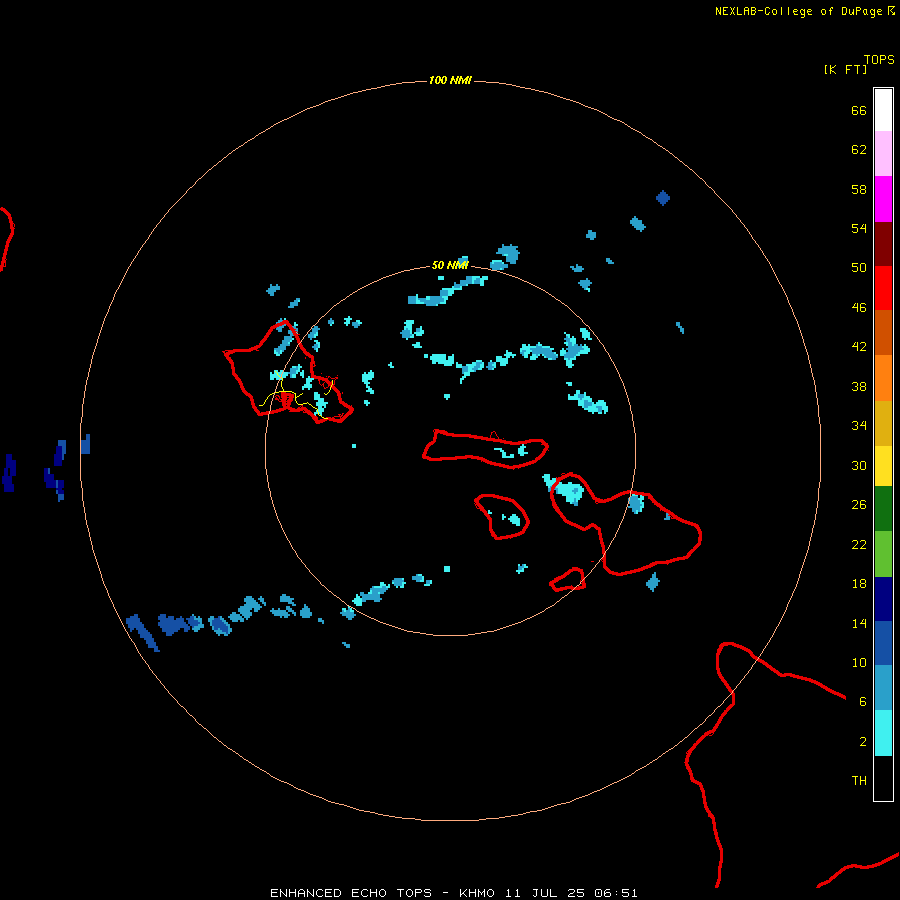Click the KHMO station identifier
This screenshot has height=900, width=900.
pos(477,893)
